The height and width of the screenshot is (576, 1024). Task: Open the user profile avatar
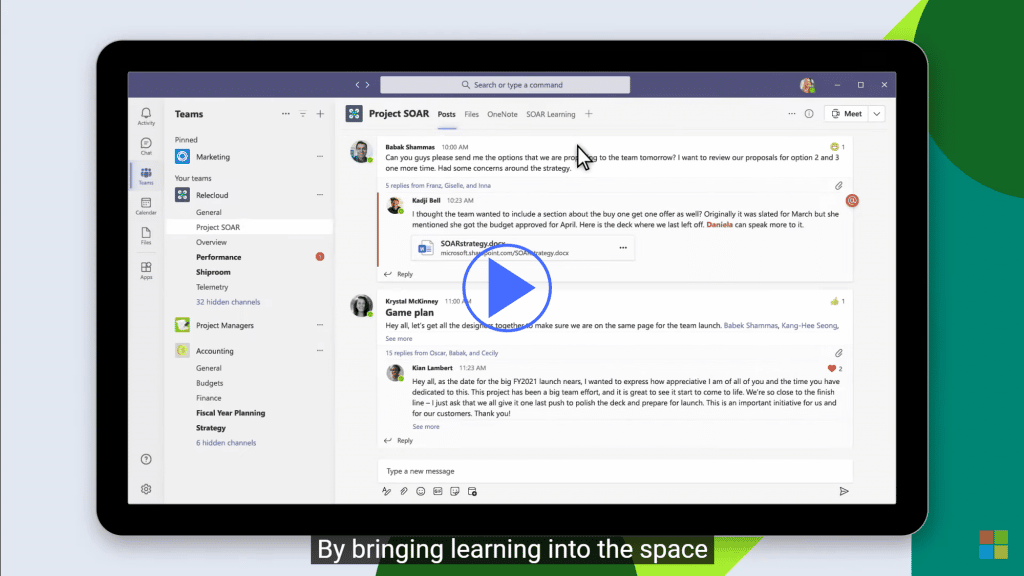coord(807,85)
